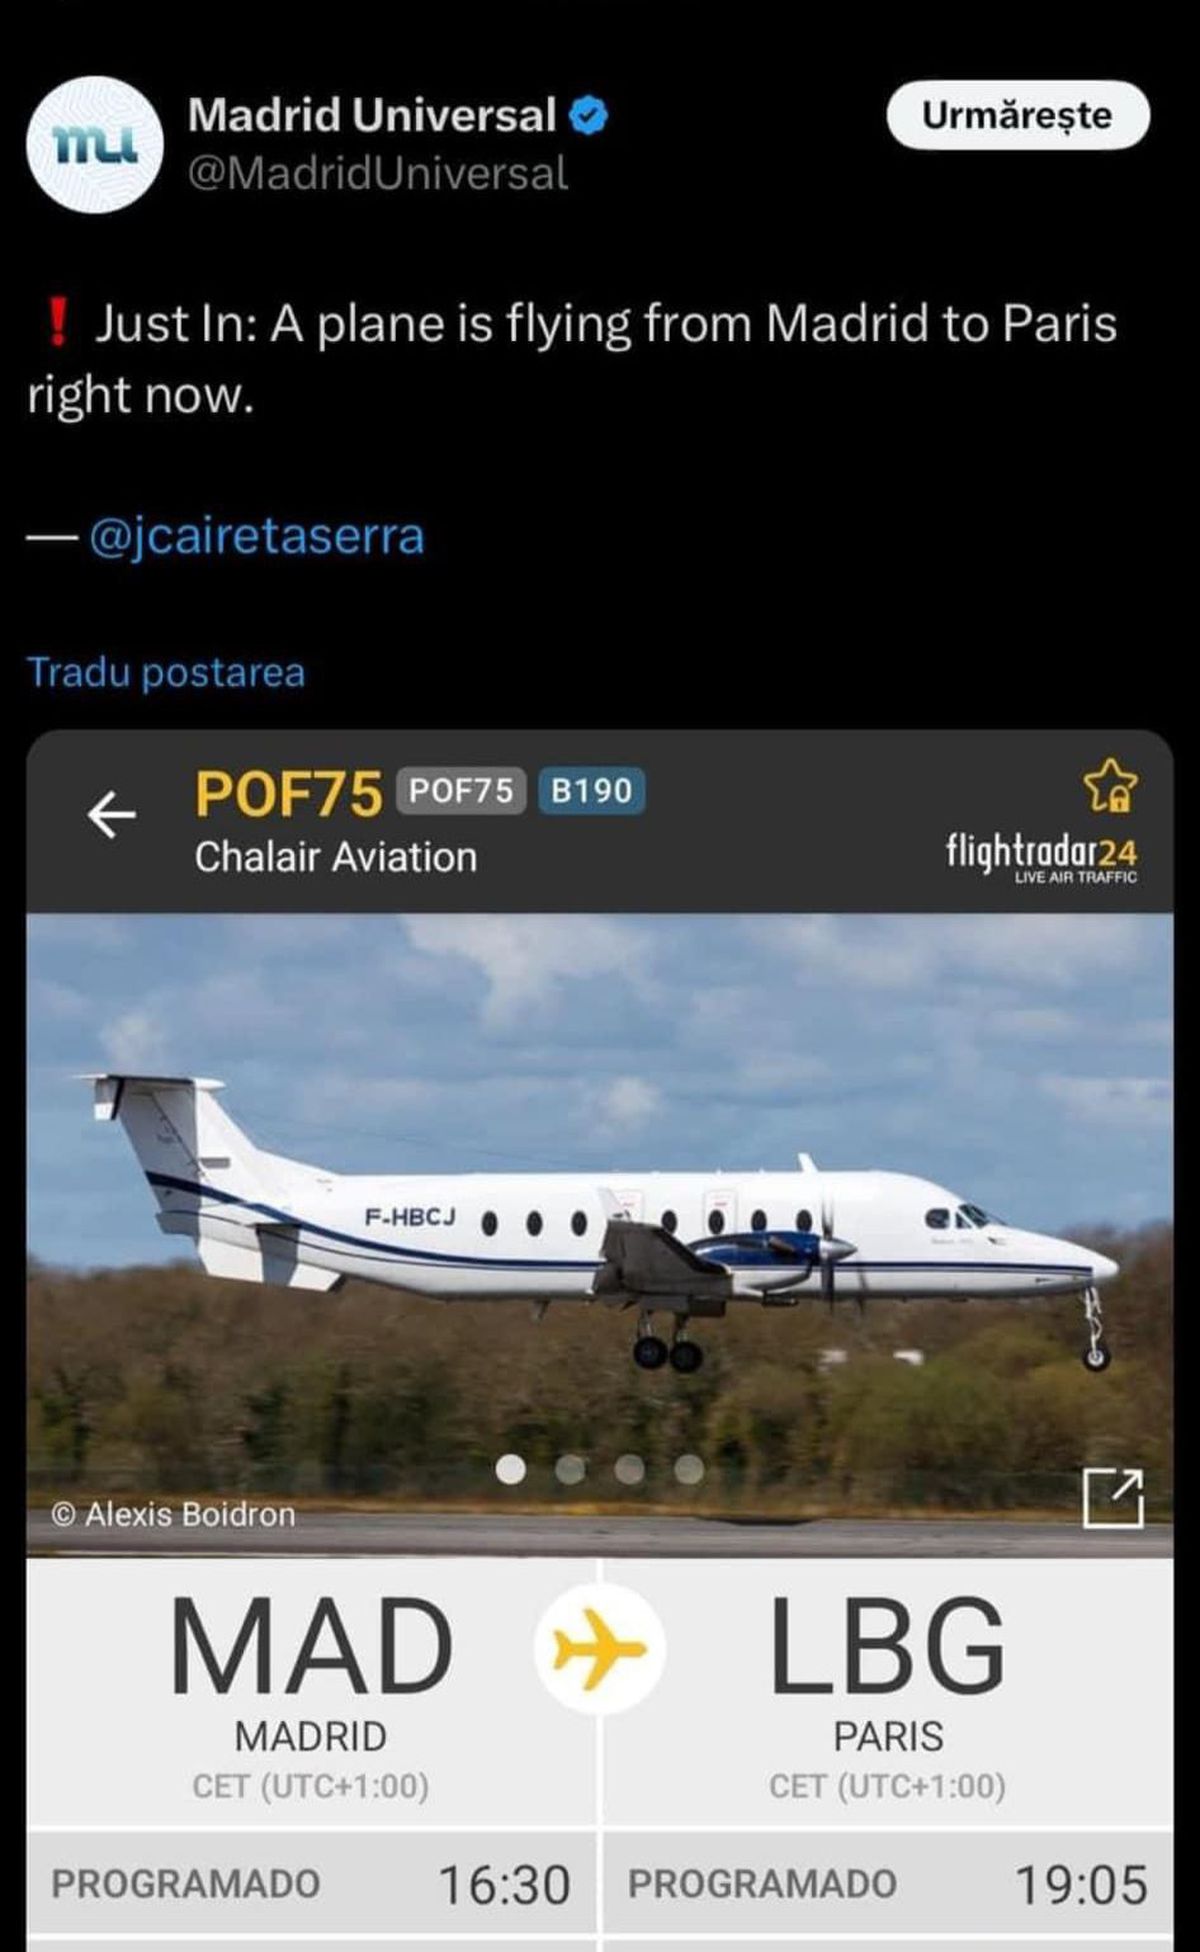
Task: Click the red exclamation mark emoji
Action: [58, 324]
